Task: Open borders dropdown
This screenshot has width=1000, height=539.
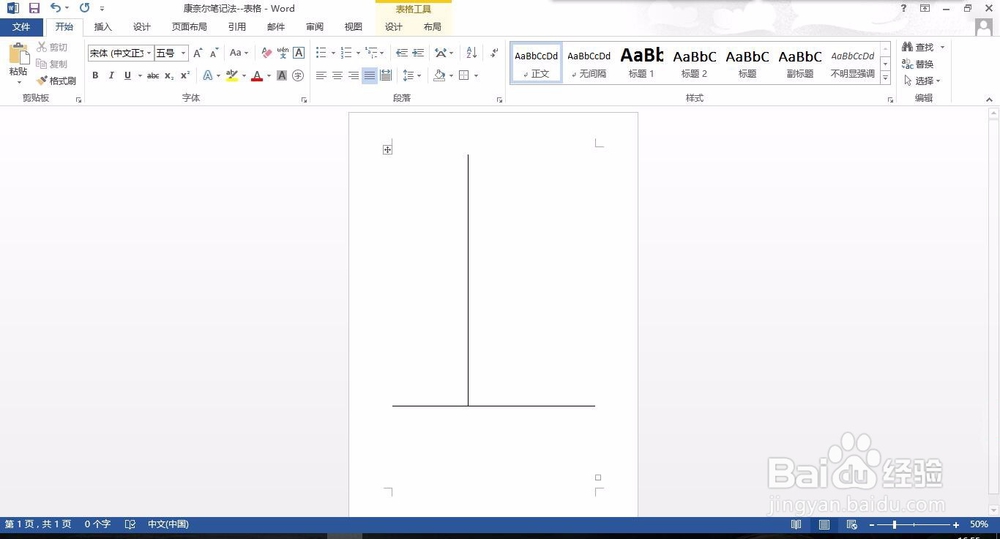Action: (476, 75)
